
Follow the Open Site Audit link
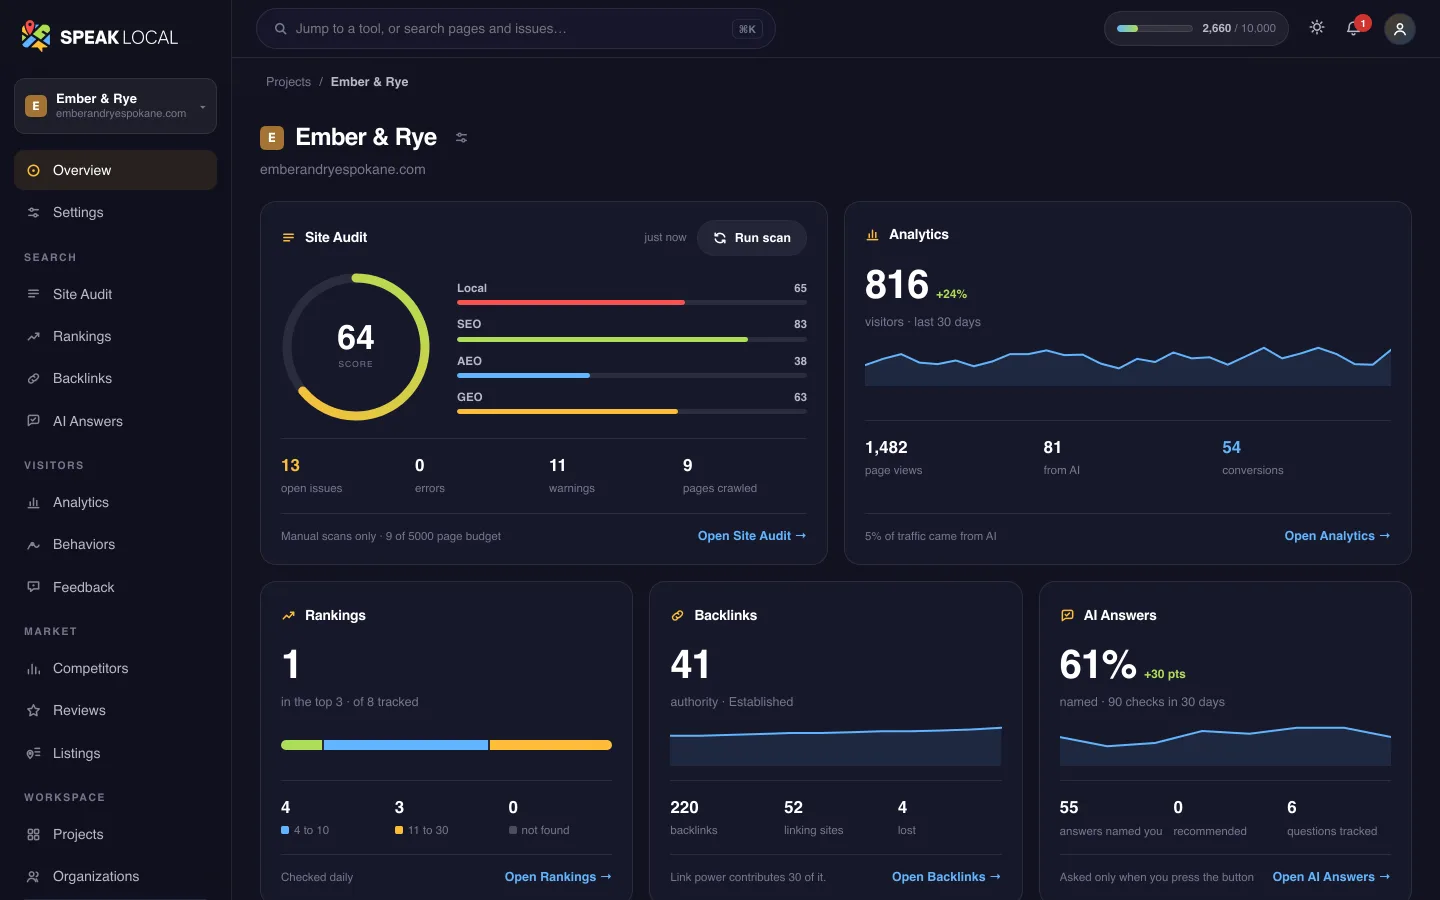(x=752, y=536)
